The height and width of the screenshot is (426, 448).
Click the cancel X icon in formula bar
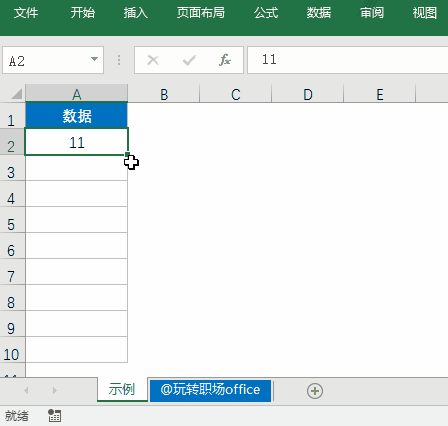coord(153,60)
